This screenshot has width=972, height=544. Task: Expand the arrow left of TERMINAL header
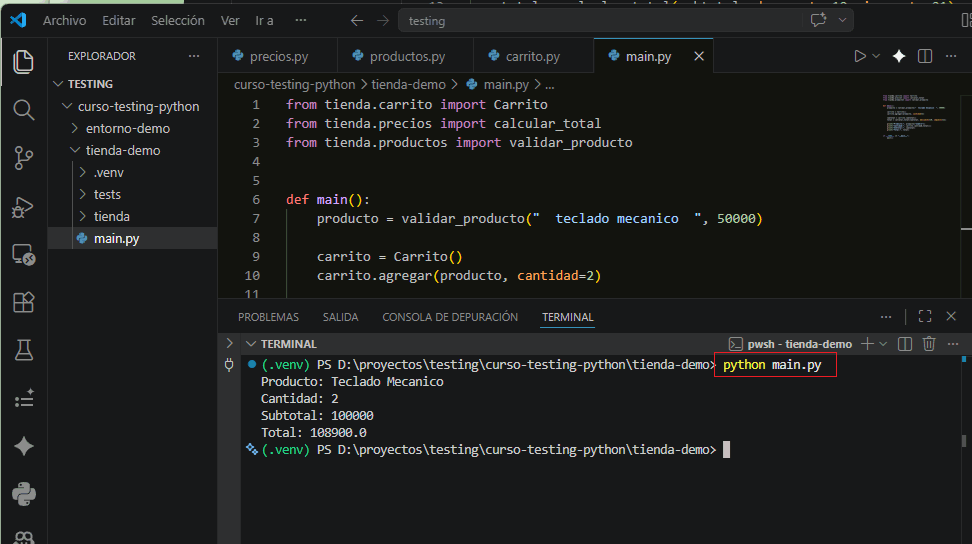point(229,343)
